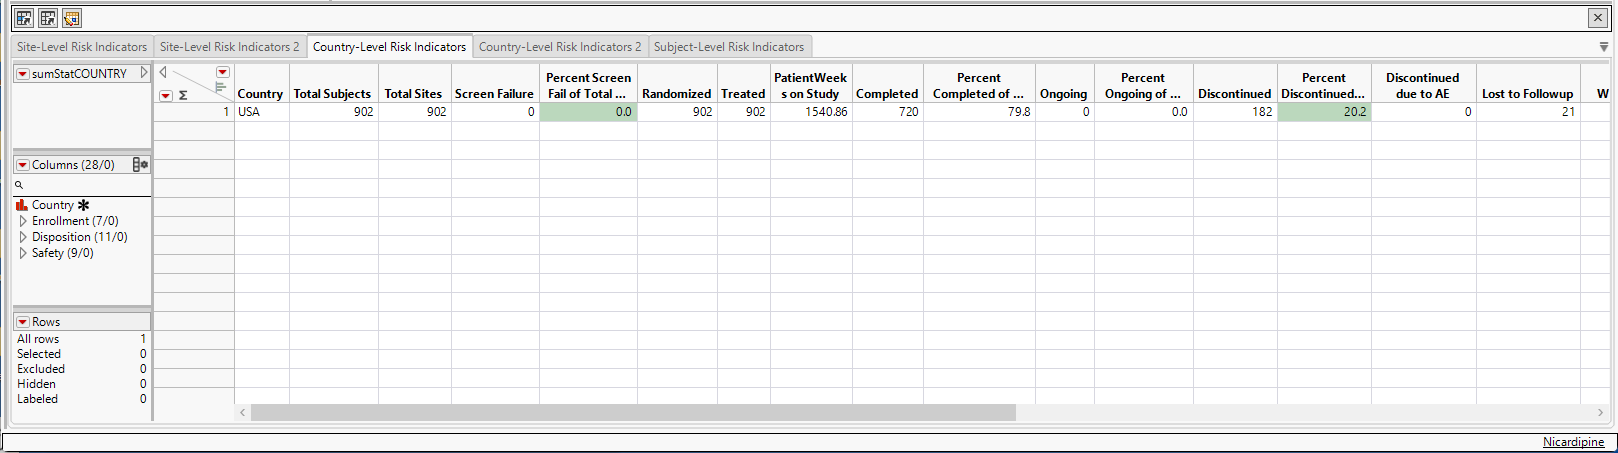1618x453 pixels.
Task: Click the Country red bar chart icon
Action: coord(22,205)
